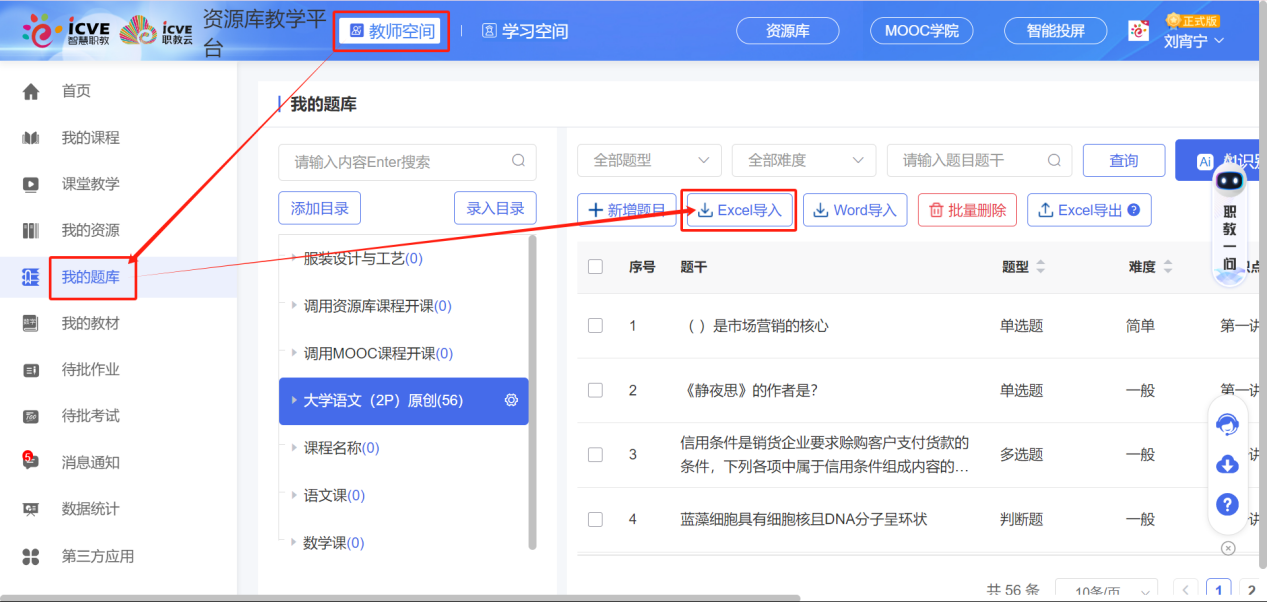1267x602 pixels.
Task: Switch to the 学习空间 tab
Action: [x=525, y=31]
